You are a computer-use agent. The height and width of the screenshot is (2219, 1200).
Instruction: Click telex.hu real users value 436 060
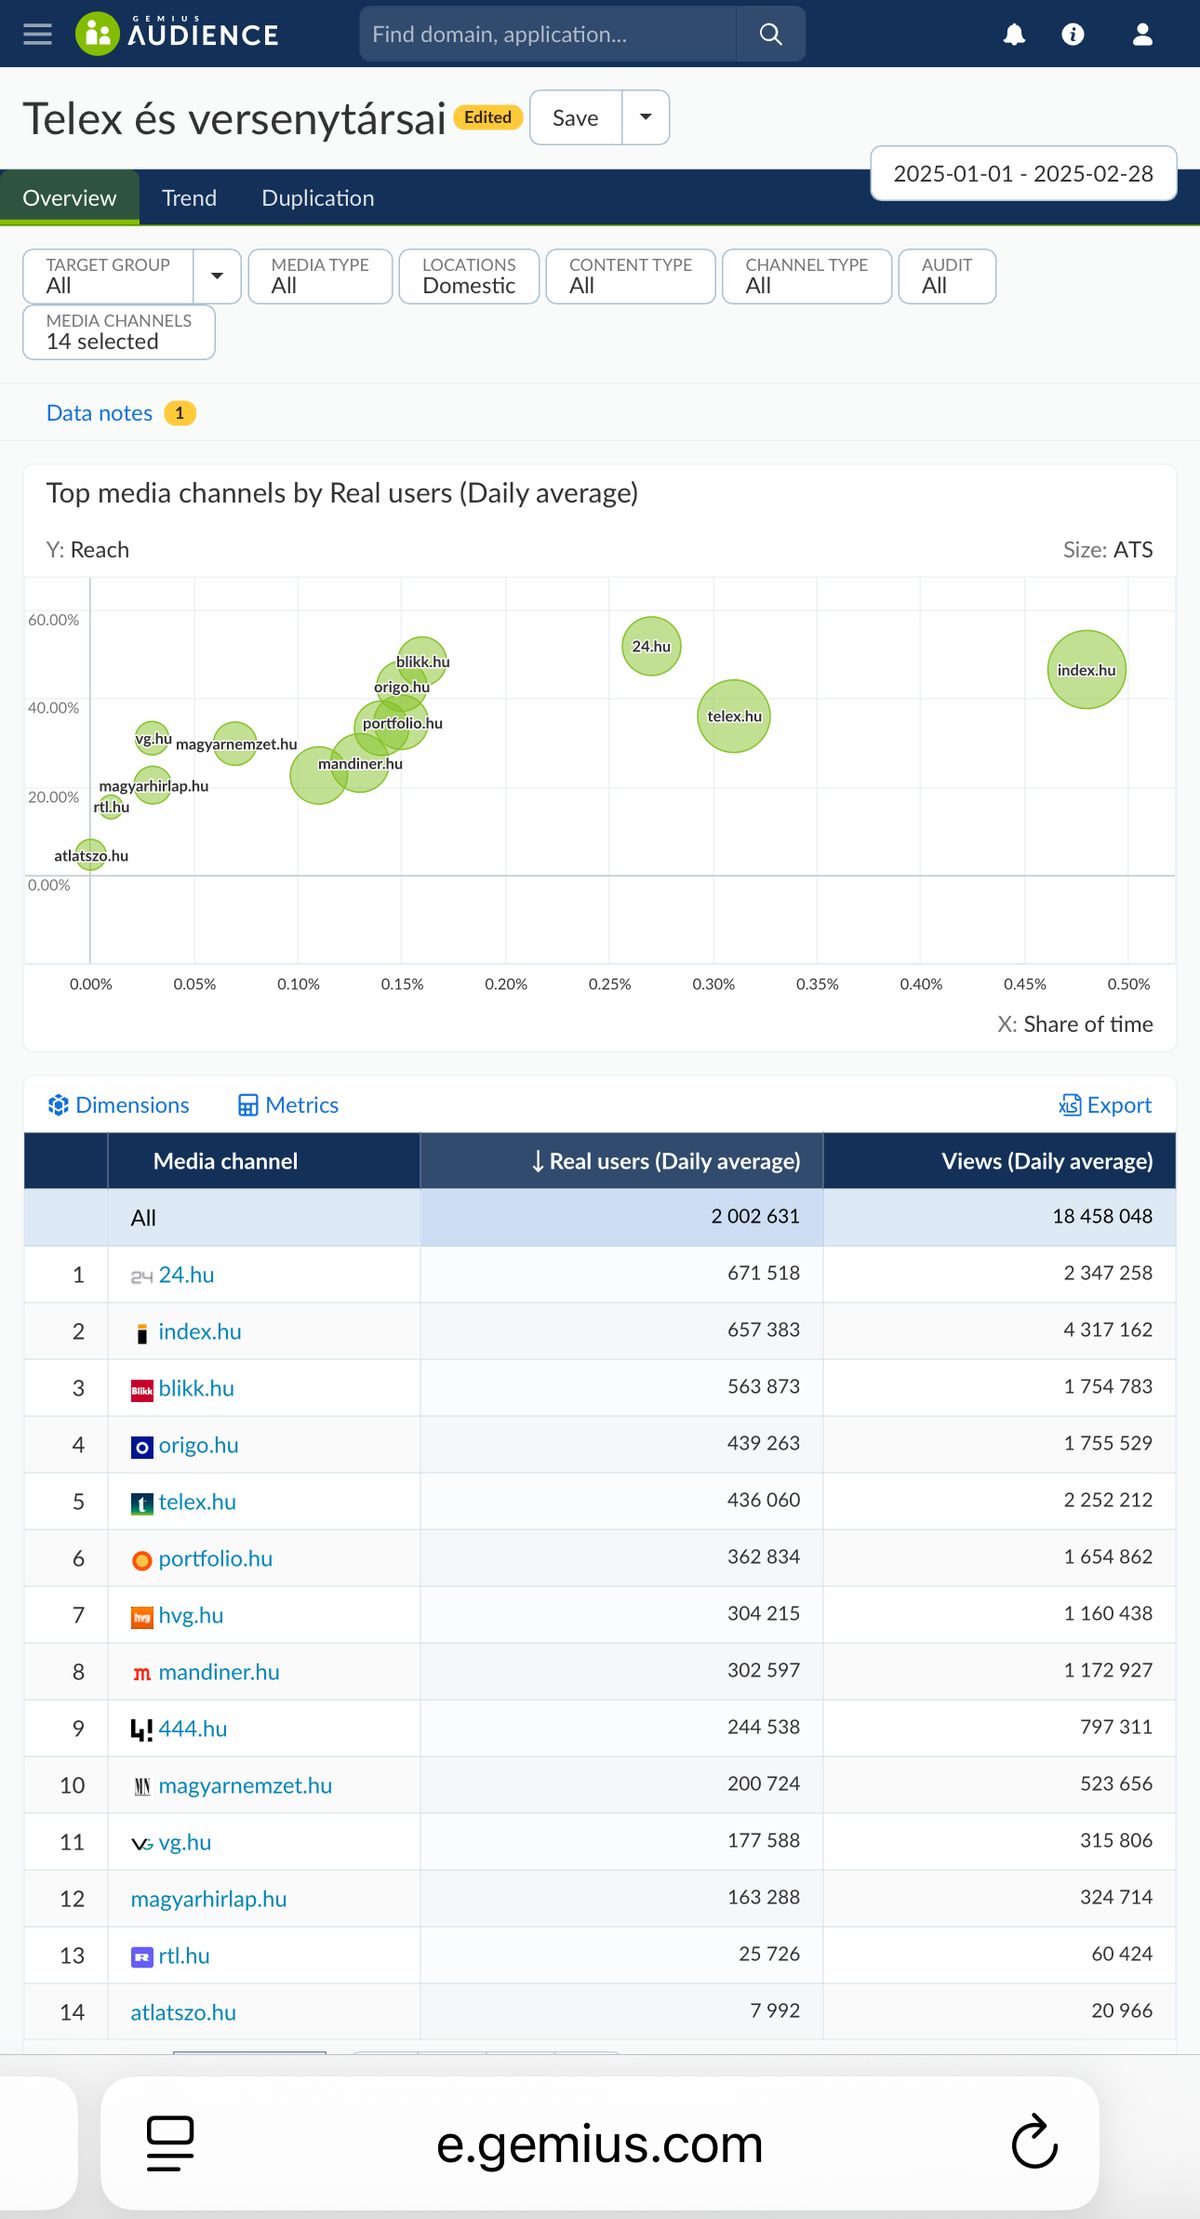tap(763, 1500)
